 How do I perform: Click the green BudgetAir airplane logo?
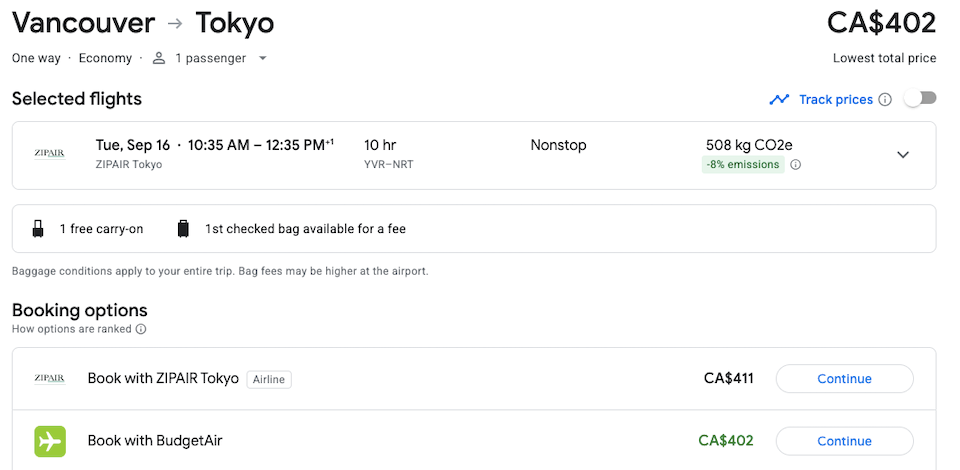coord(50,441)
